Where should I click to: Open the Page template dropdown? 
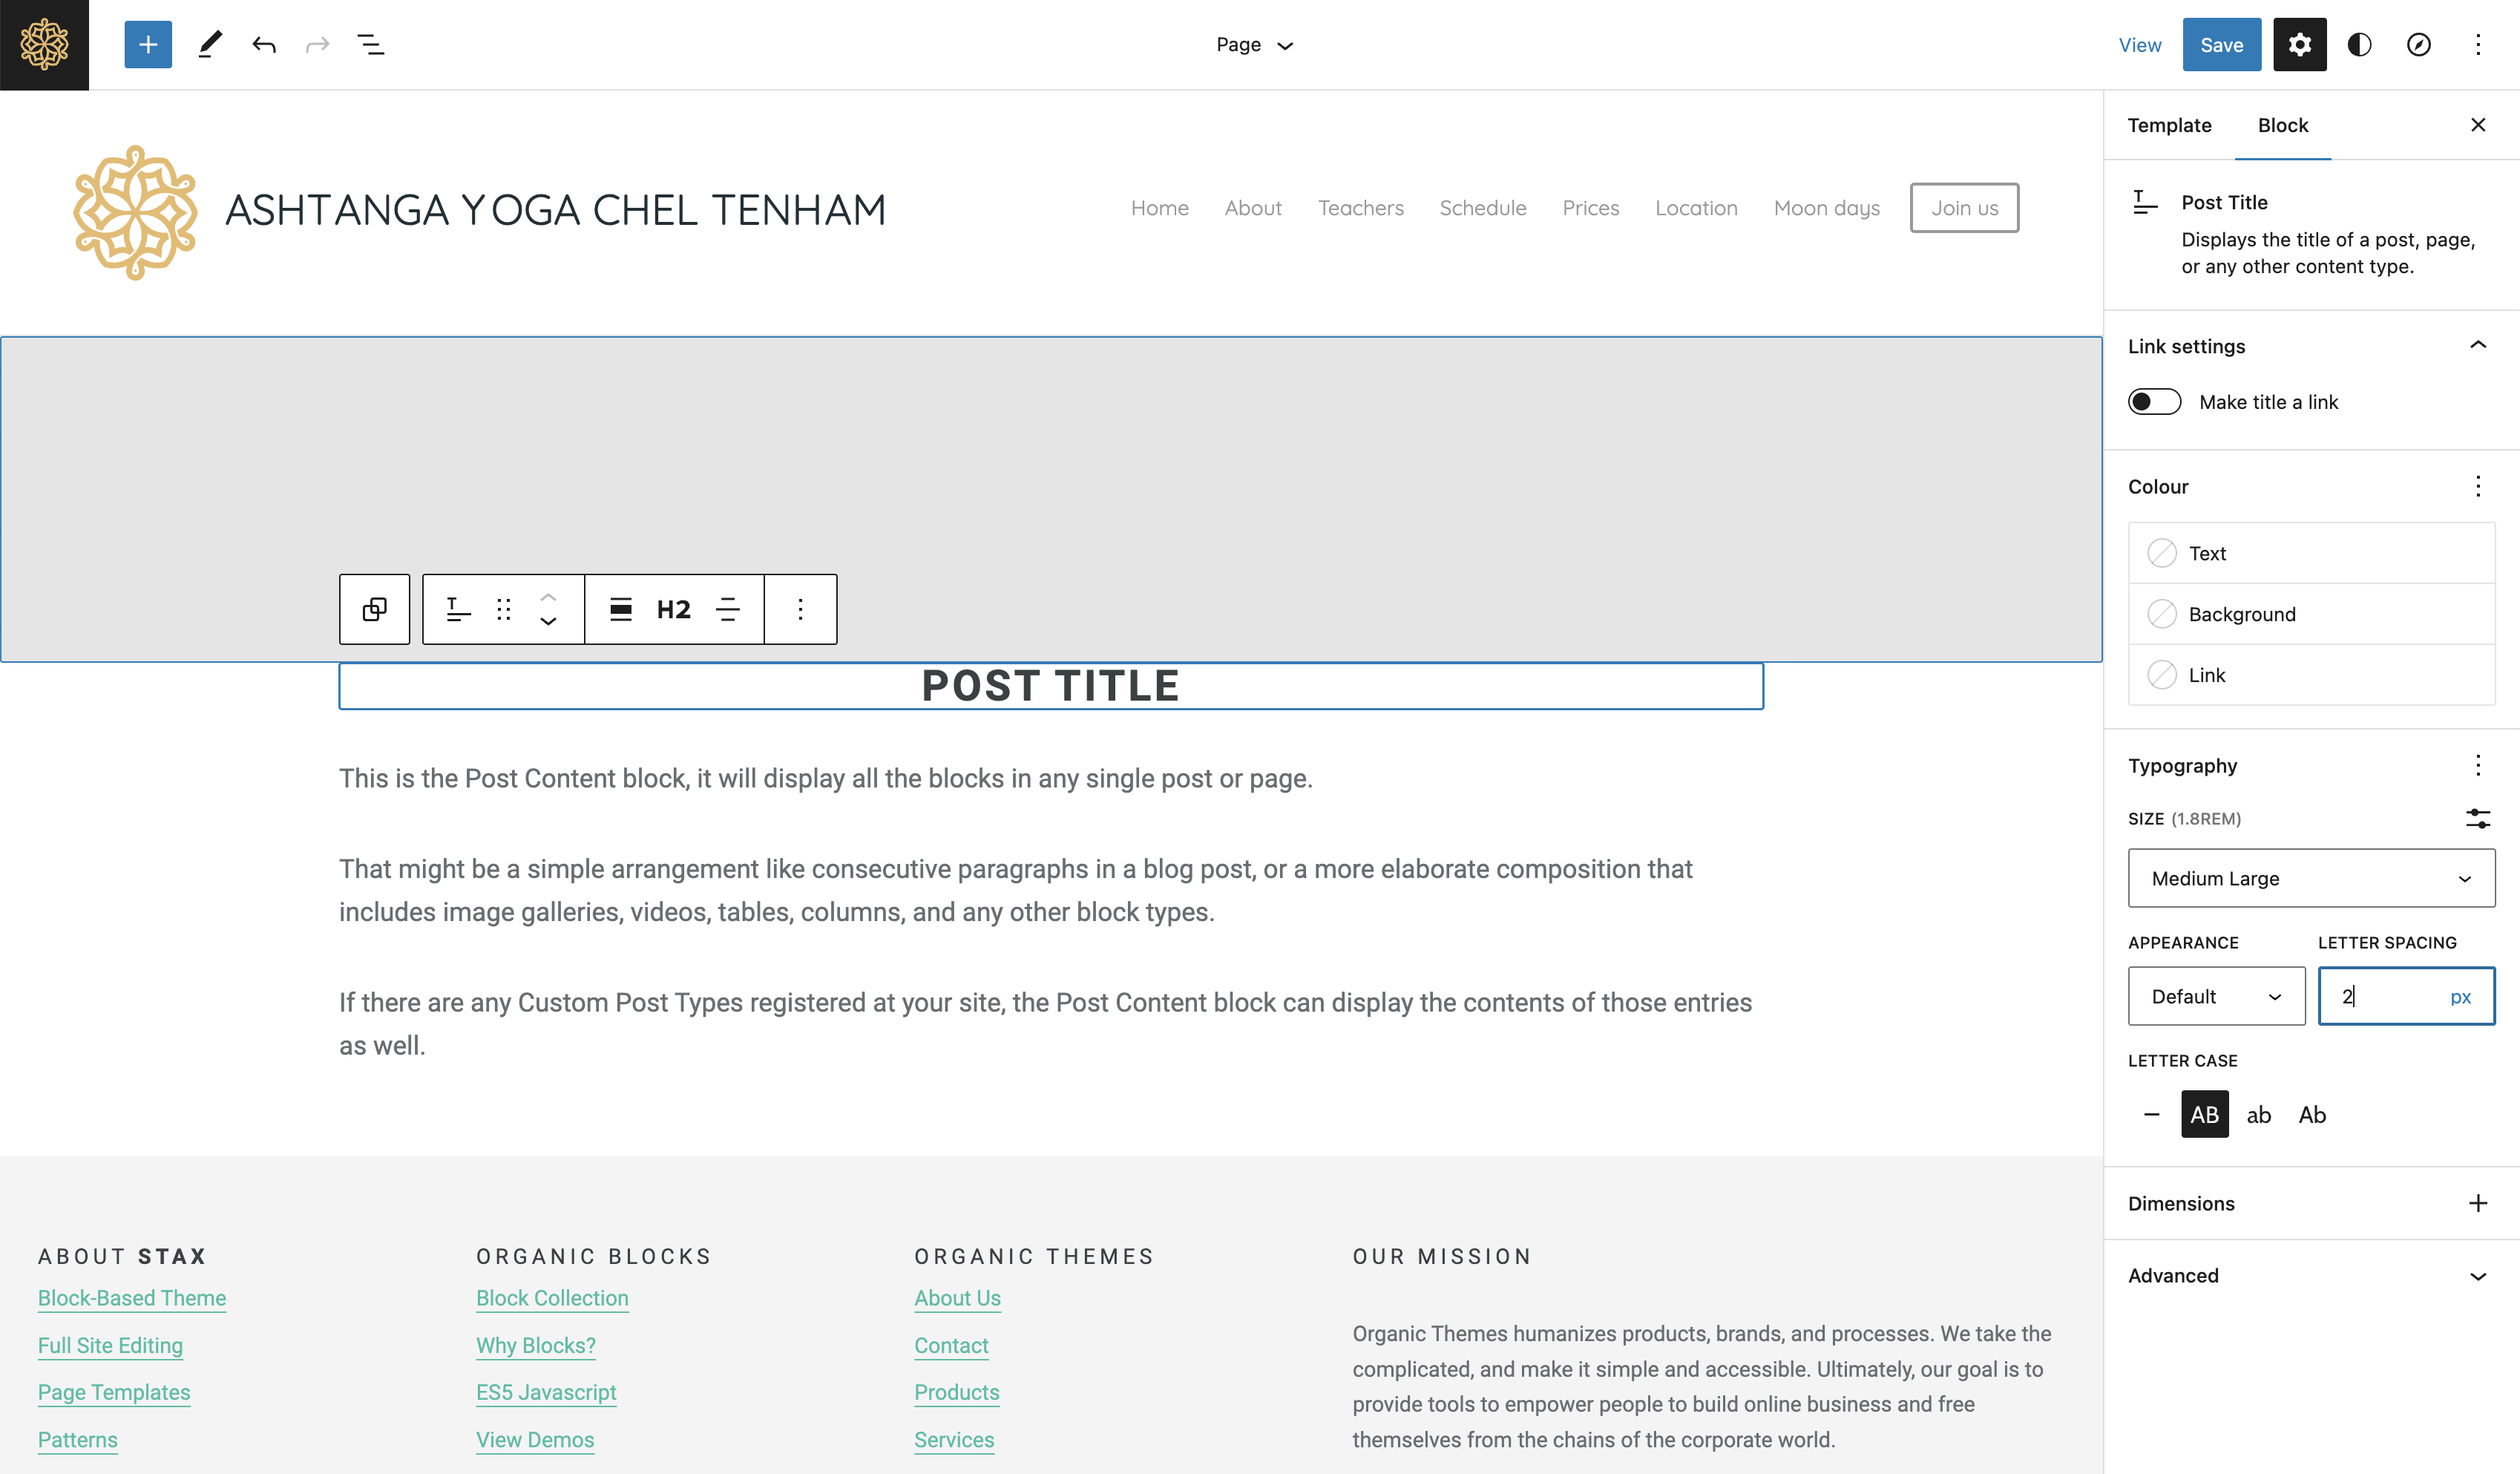1254,45
